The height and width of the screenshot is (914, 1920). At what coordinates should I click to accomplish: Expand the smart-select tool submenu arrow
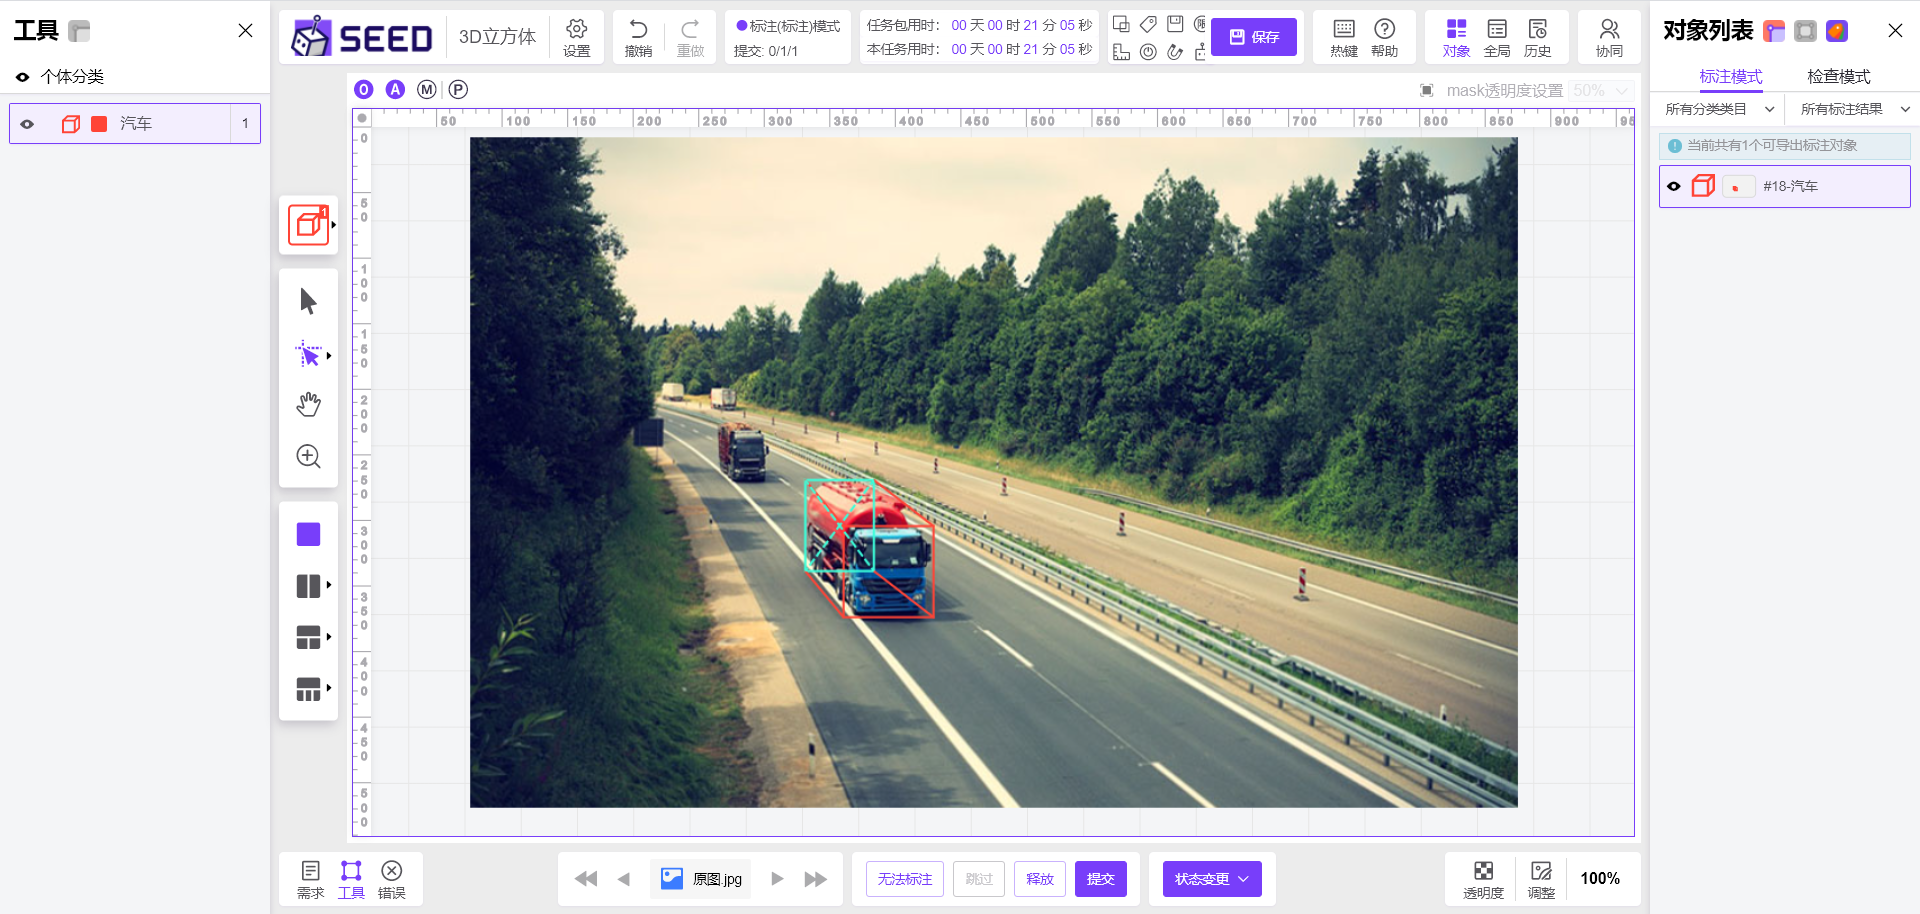[x=329, y=356]
